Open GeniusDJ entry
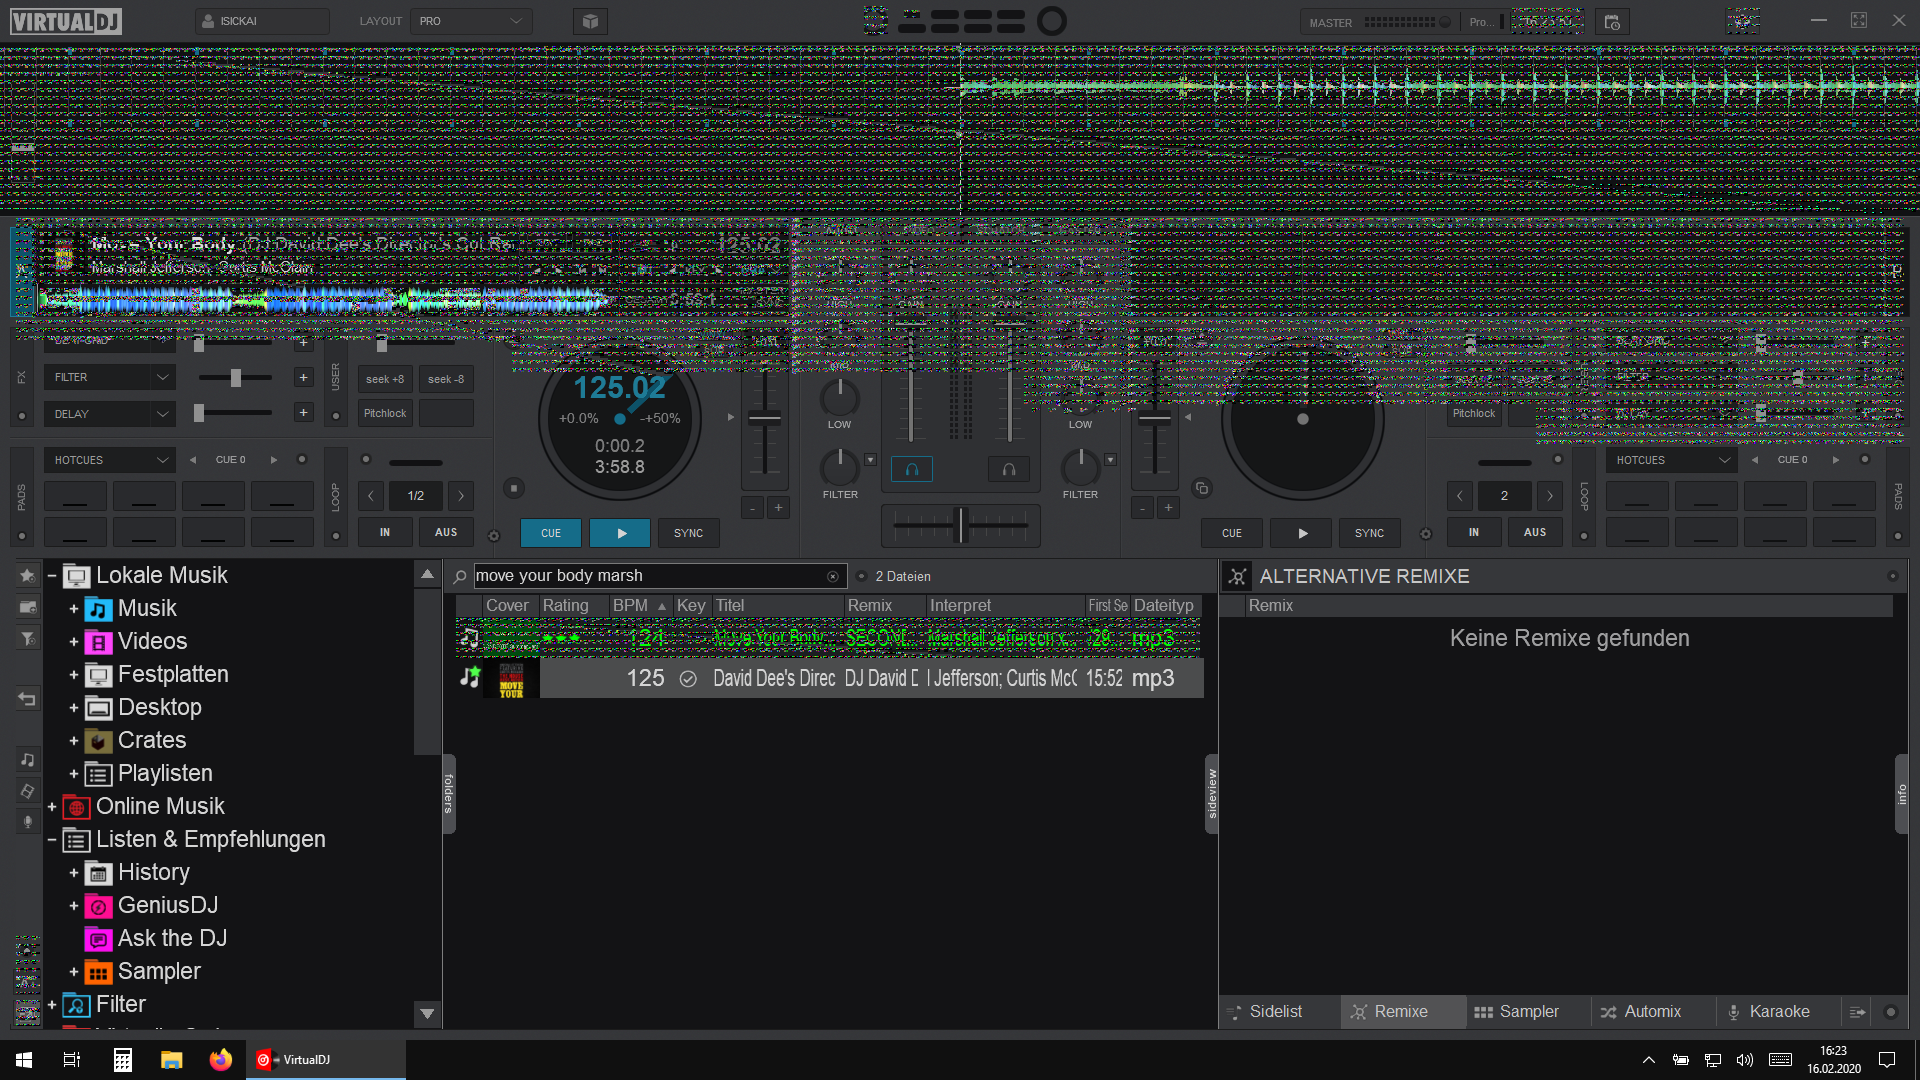 167,905
